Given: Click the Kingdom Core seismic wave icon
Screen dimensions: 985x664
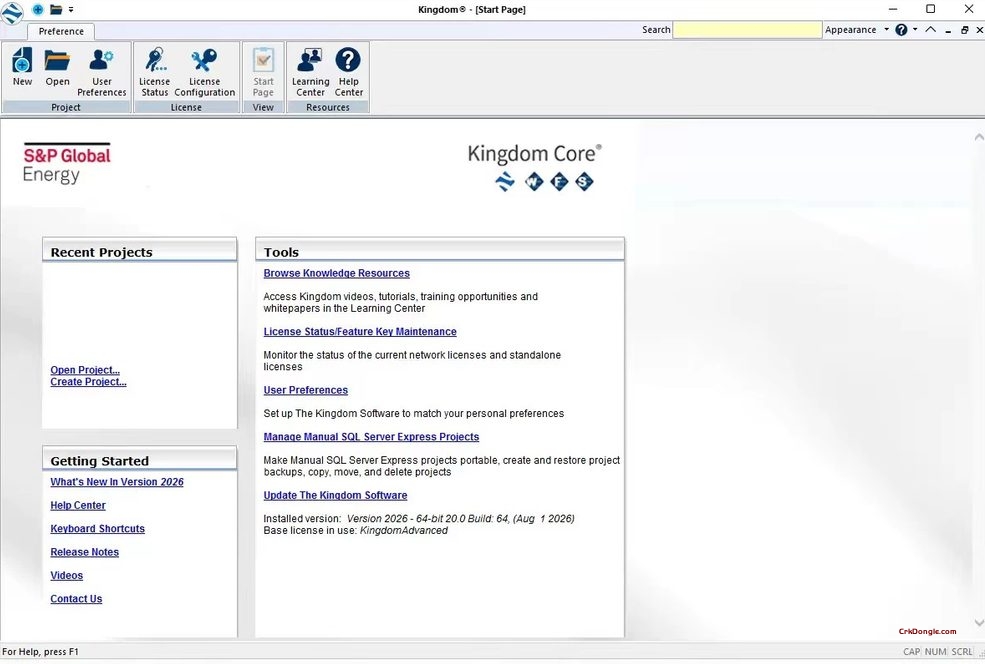Looking at the screenshot, I should pos(505,182).
